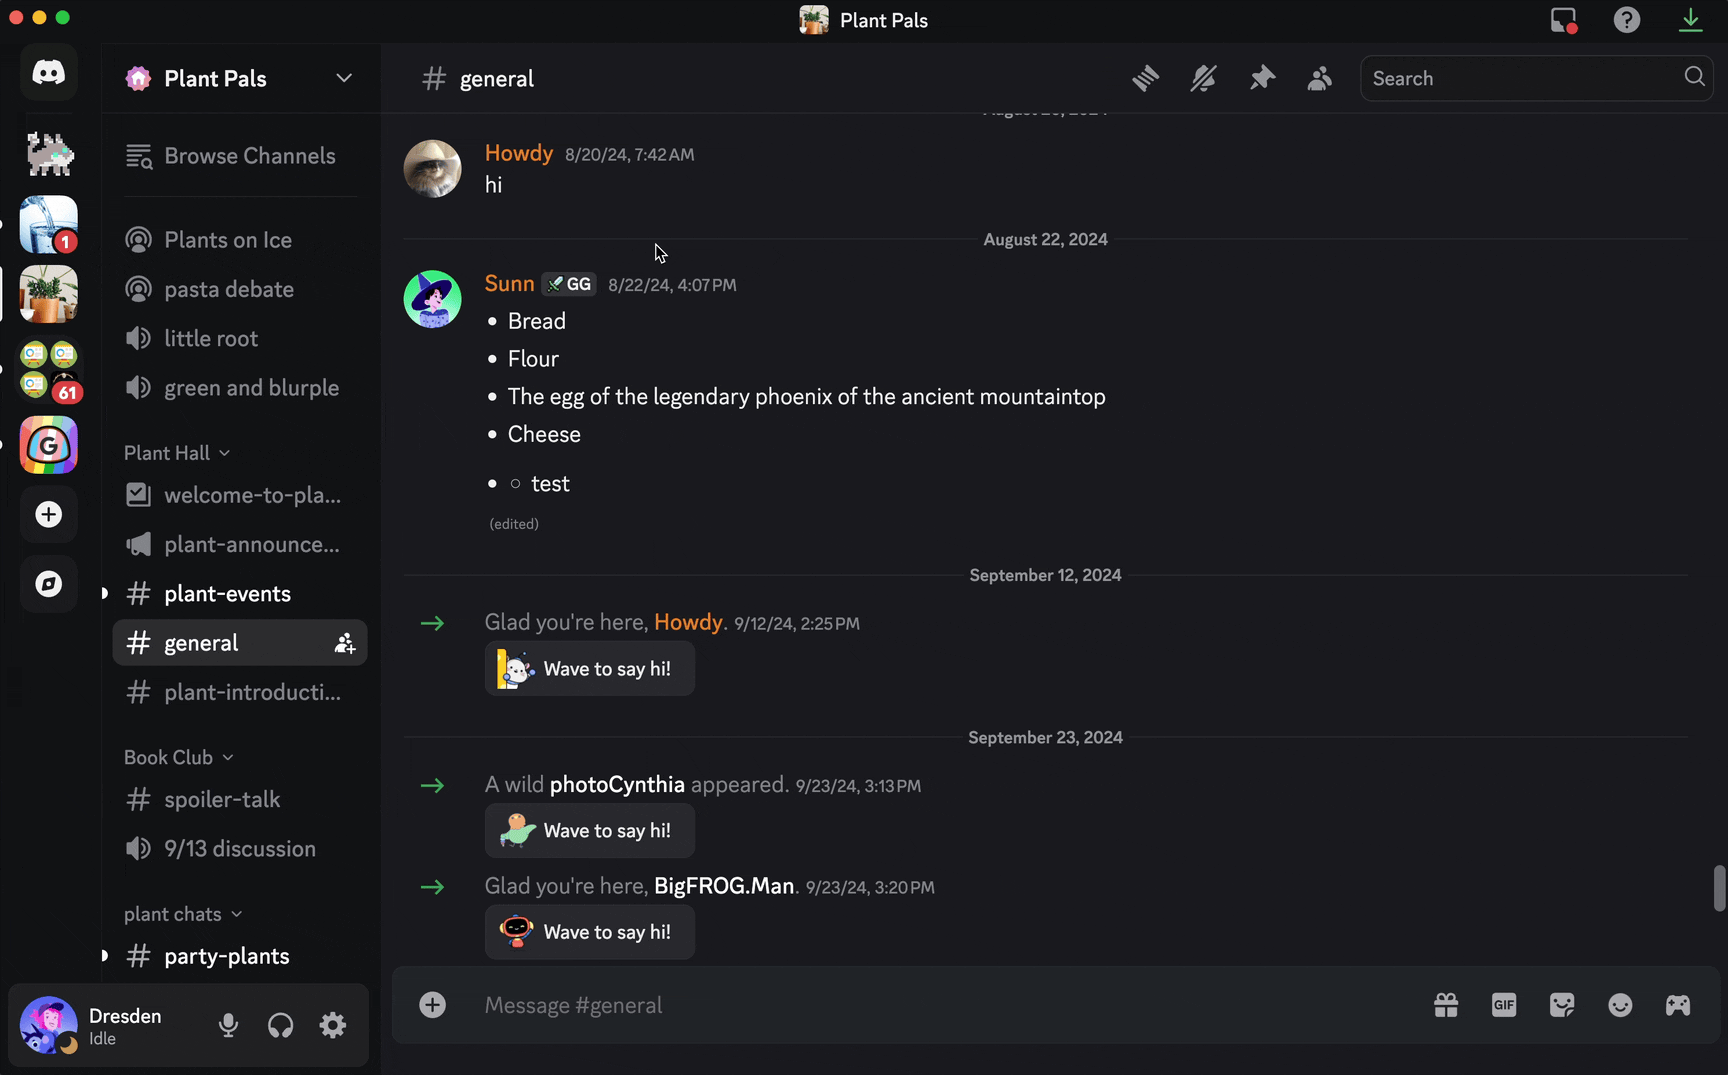
Task: Open the Threads icon in channel header
Action: (1145, 78)
